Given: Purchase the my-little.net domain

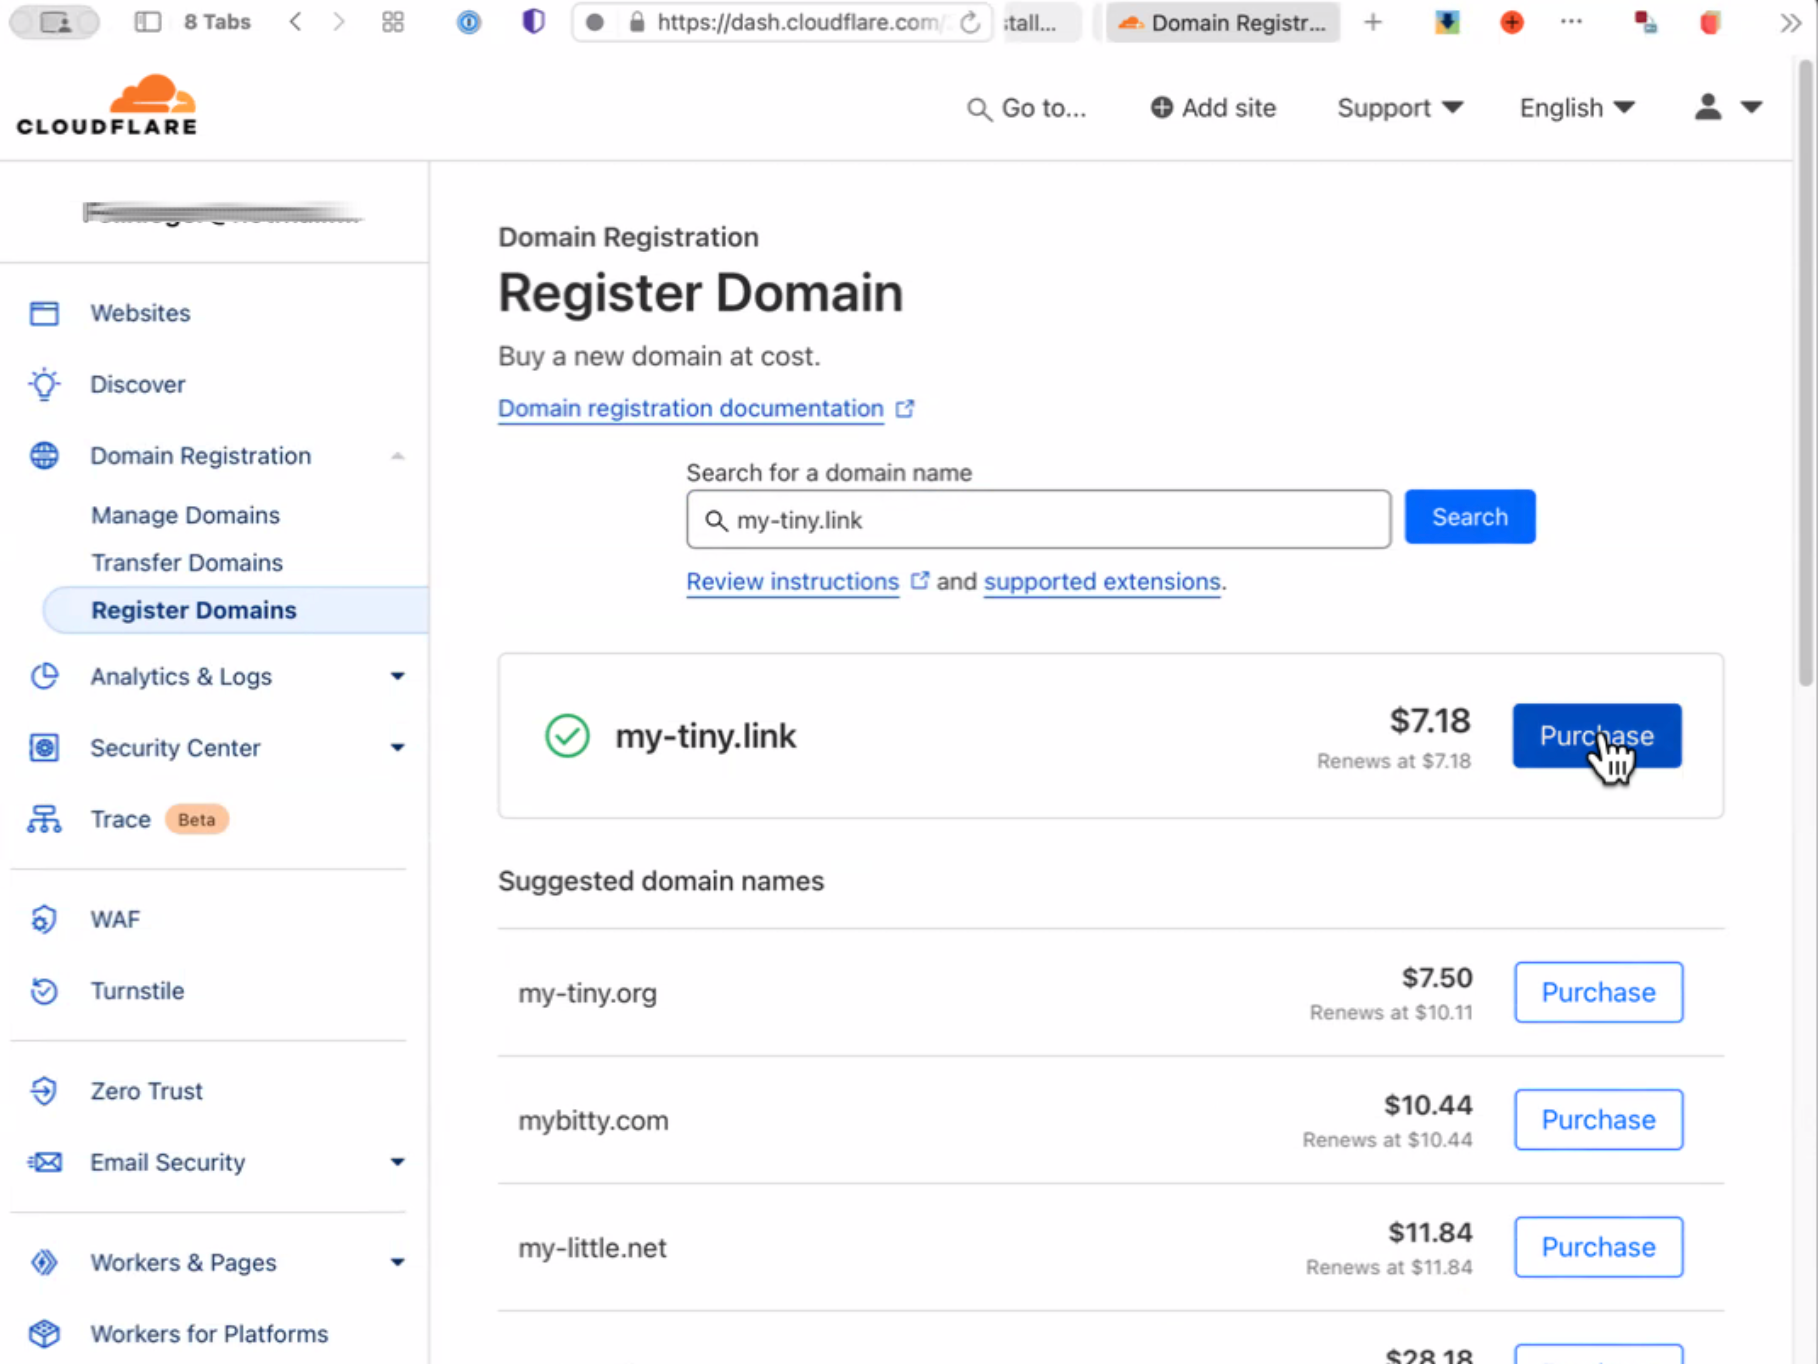Looking at the screenshot, I should click(1599, 1247).
